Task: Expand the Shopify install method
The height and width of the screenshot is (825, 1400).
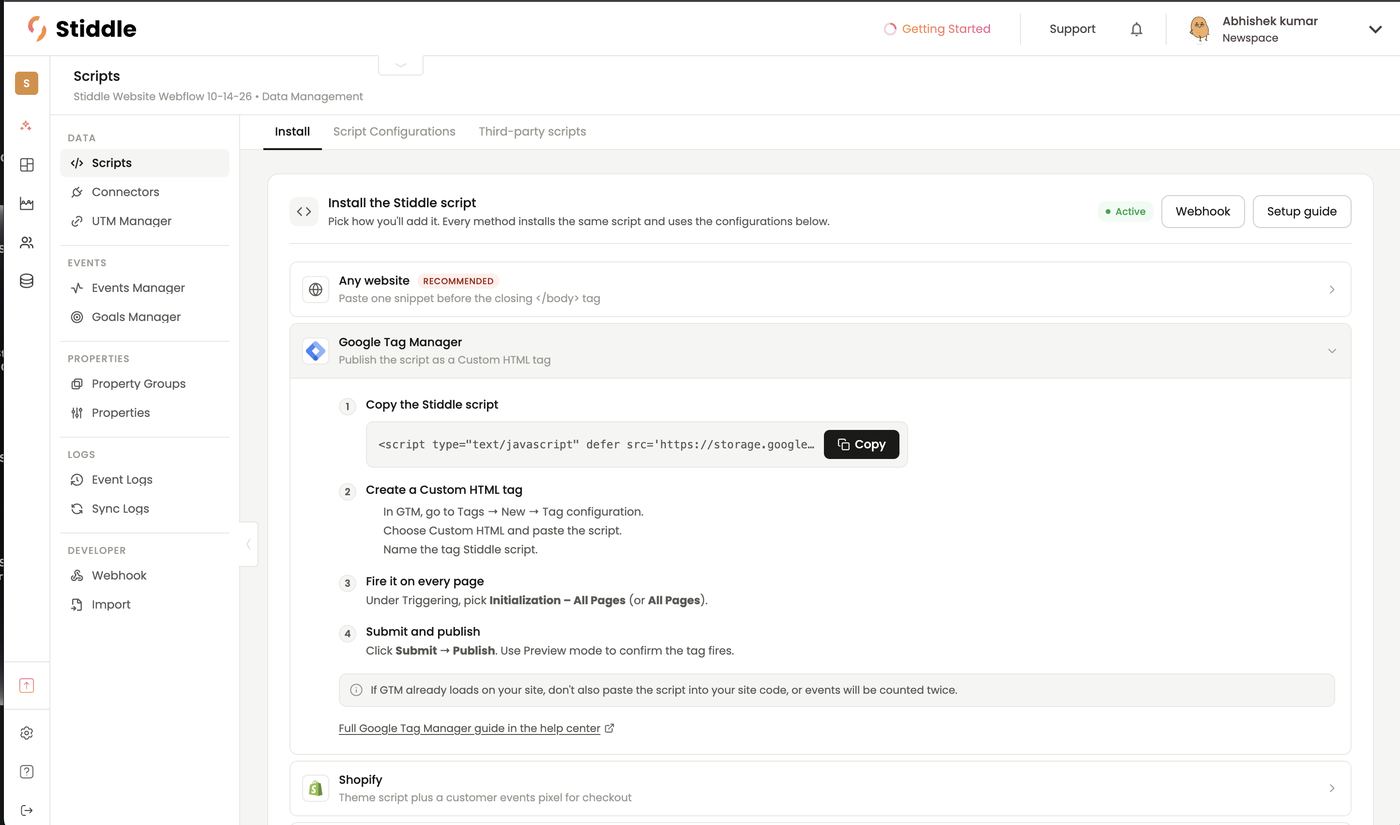Action: coord(820,788)
